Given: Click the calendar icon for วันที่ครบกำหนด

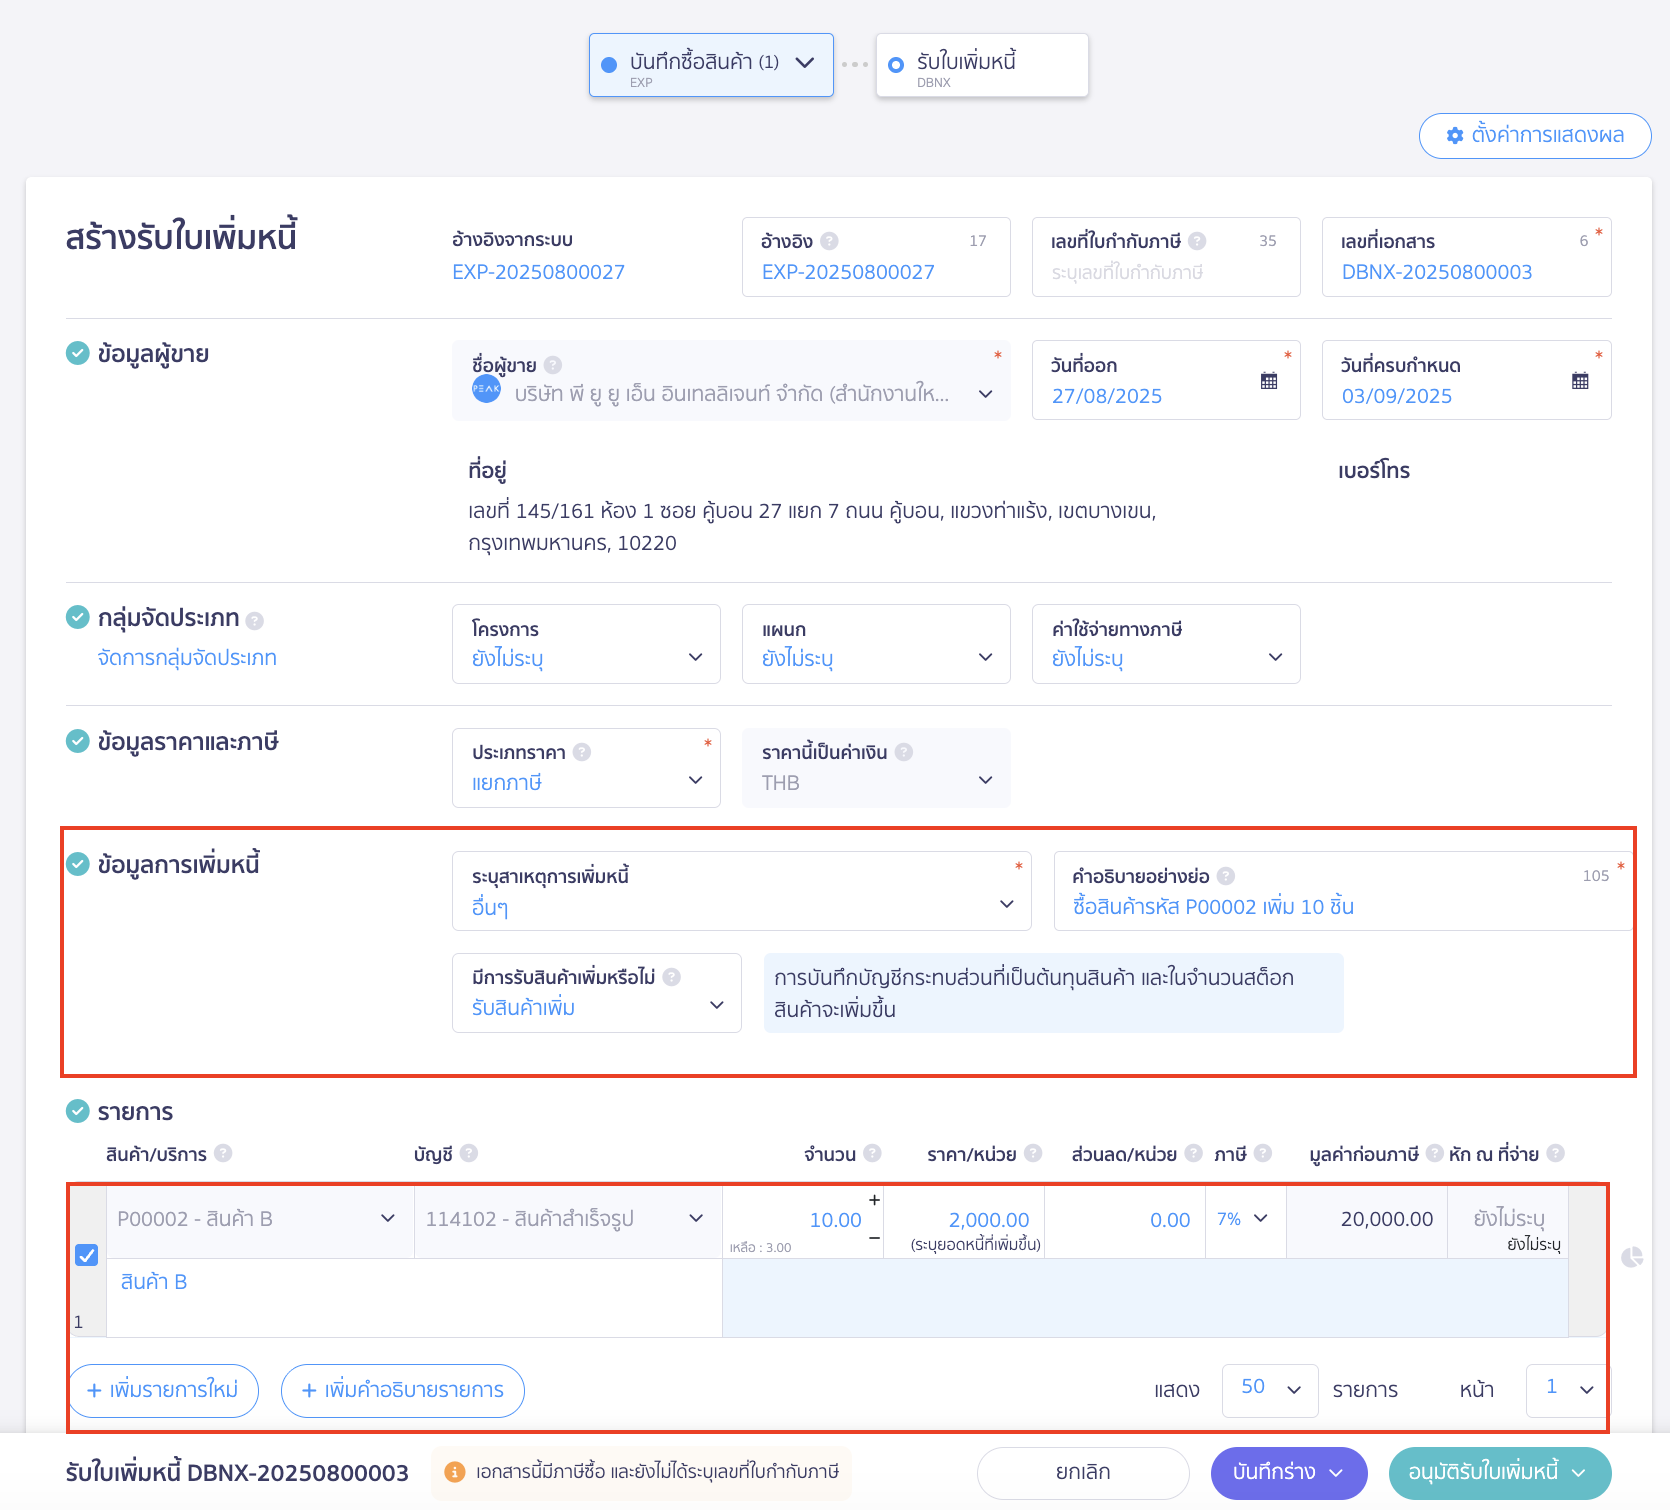Looking at the screenshot, I should click(1580, 381).
